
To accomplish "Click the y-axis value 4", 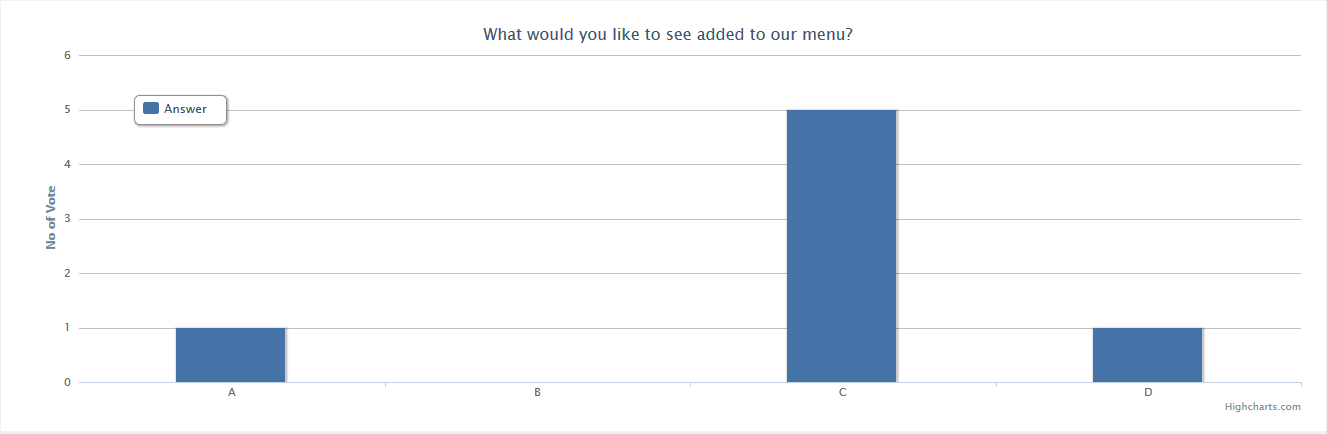I will coord(67,164).
